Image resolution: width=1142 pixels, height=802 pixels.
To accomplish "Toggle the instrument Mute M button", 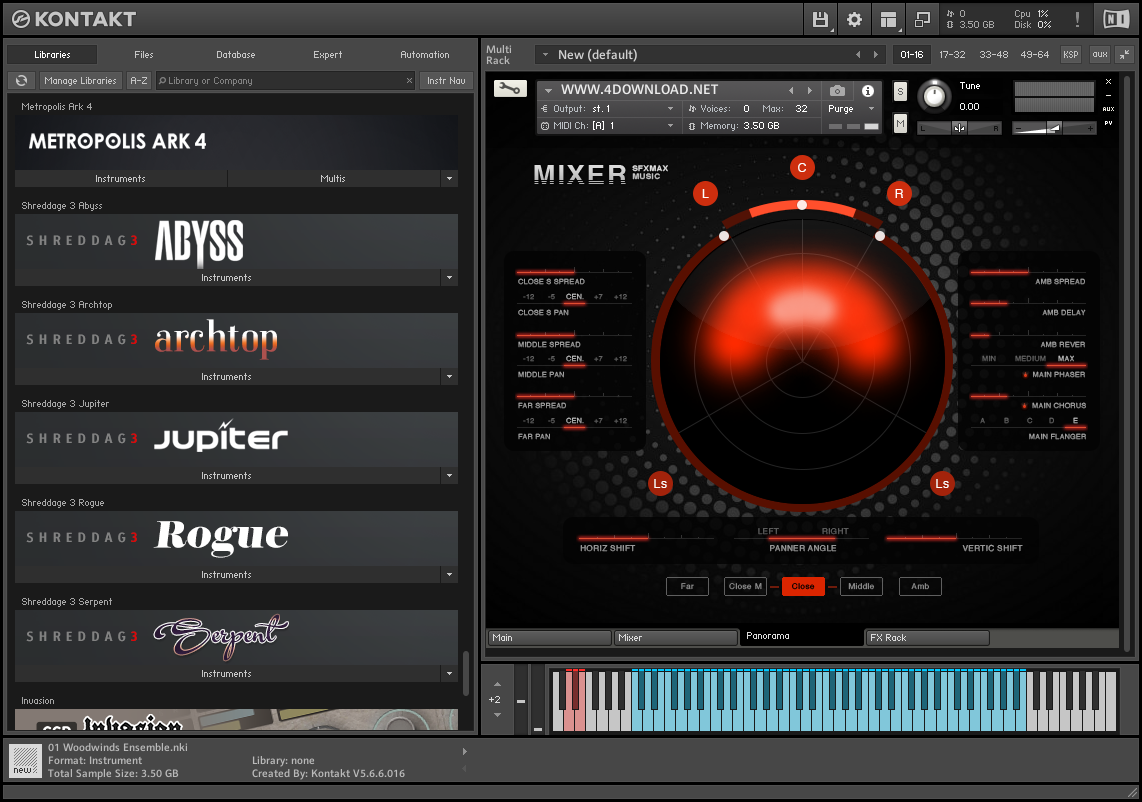I will pos(900,124).
